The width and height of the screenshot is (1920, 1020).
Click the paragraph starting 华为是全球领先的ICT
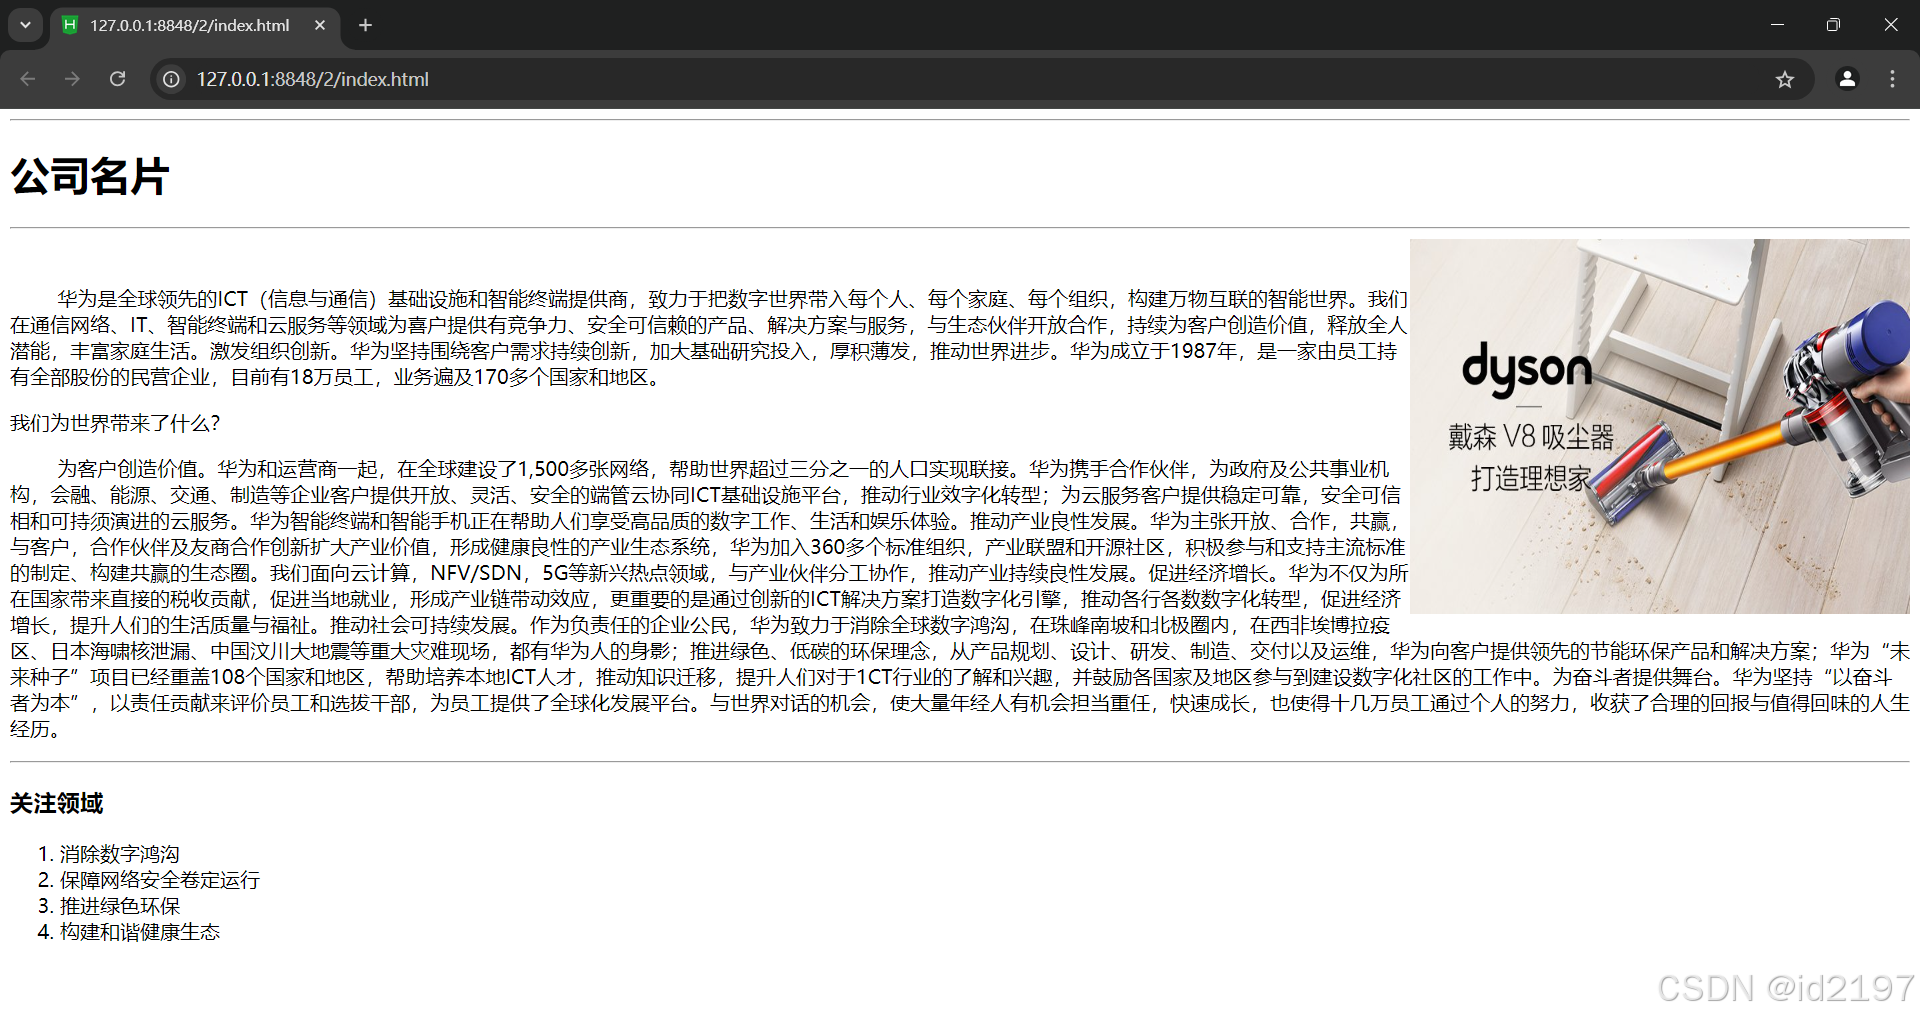pos(709,338)
